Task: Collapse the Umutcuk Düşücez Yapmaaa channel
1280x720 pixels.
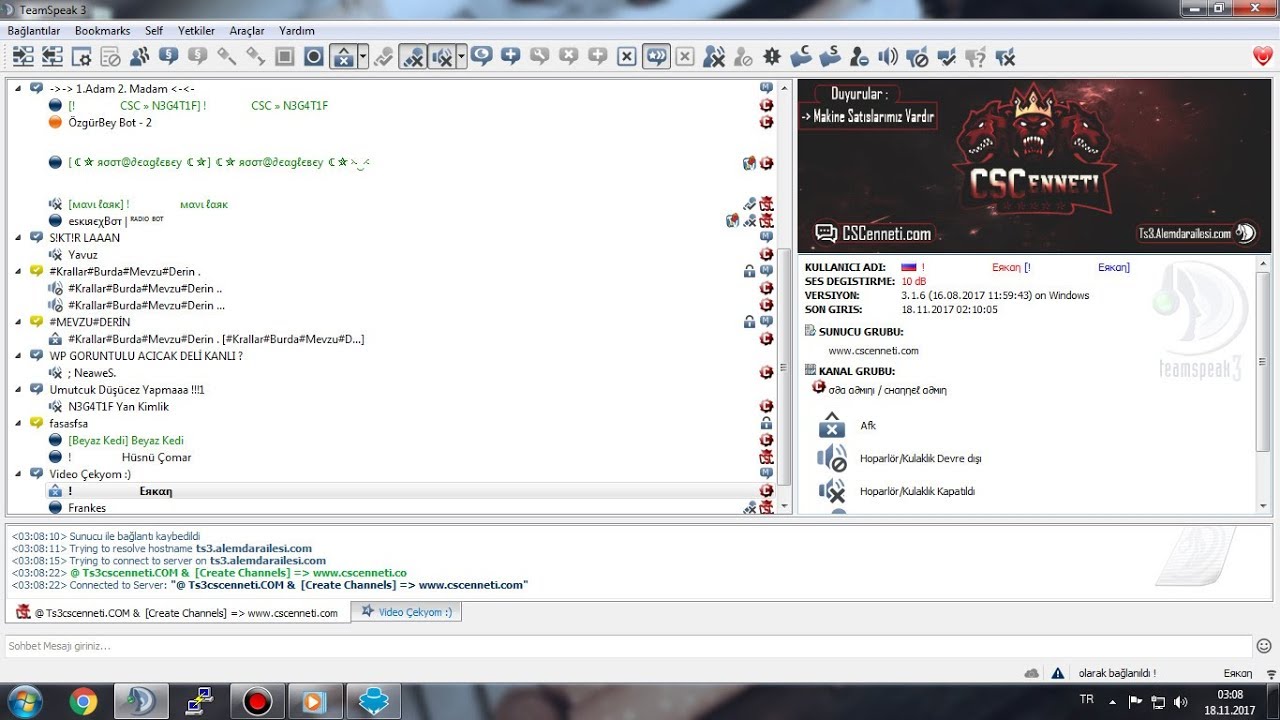Action: click(x=18, y=390)
